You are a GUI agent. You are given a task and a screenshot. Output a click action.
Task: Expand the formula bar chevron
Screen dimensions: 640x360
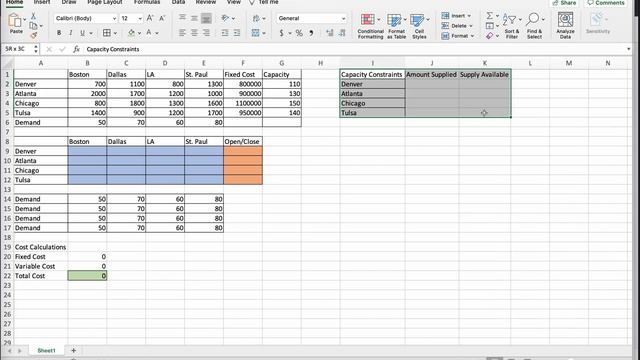pos(629,49)
